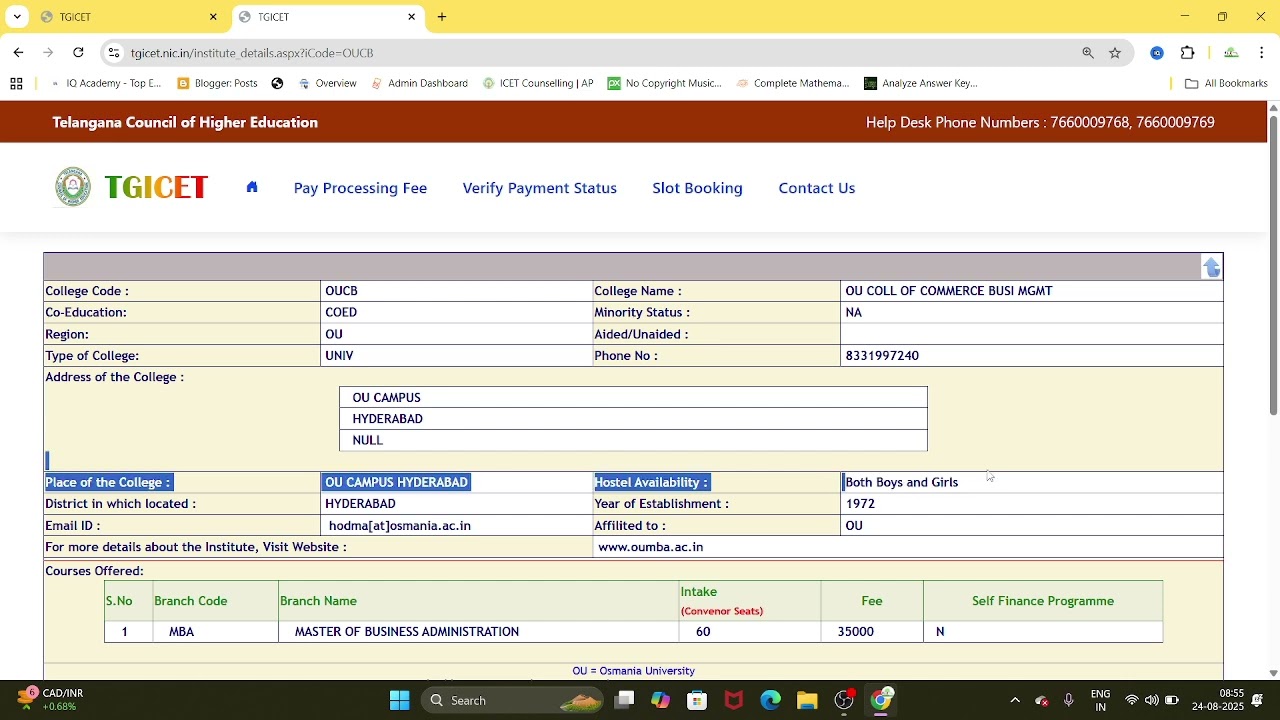Open ENG IN language switcher
This screenshot has width=1280, height=720.
pyautogui.click(x=1100, y=700)
